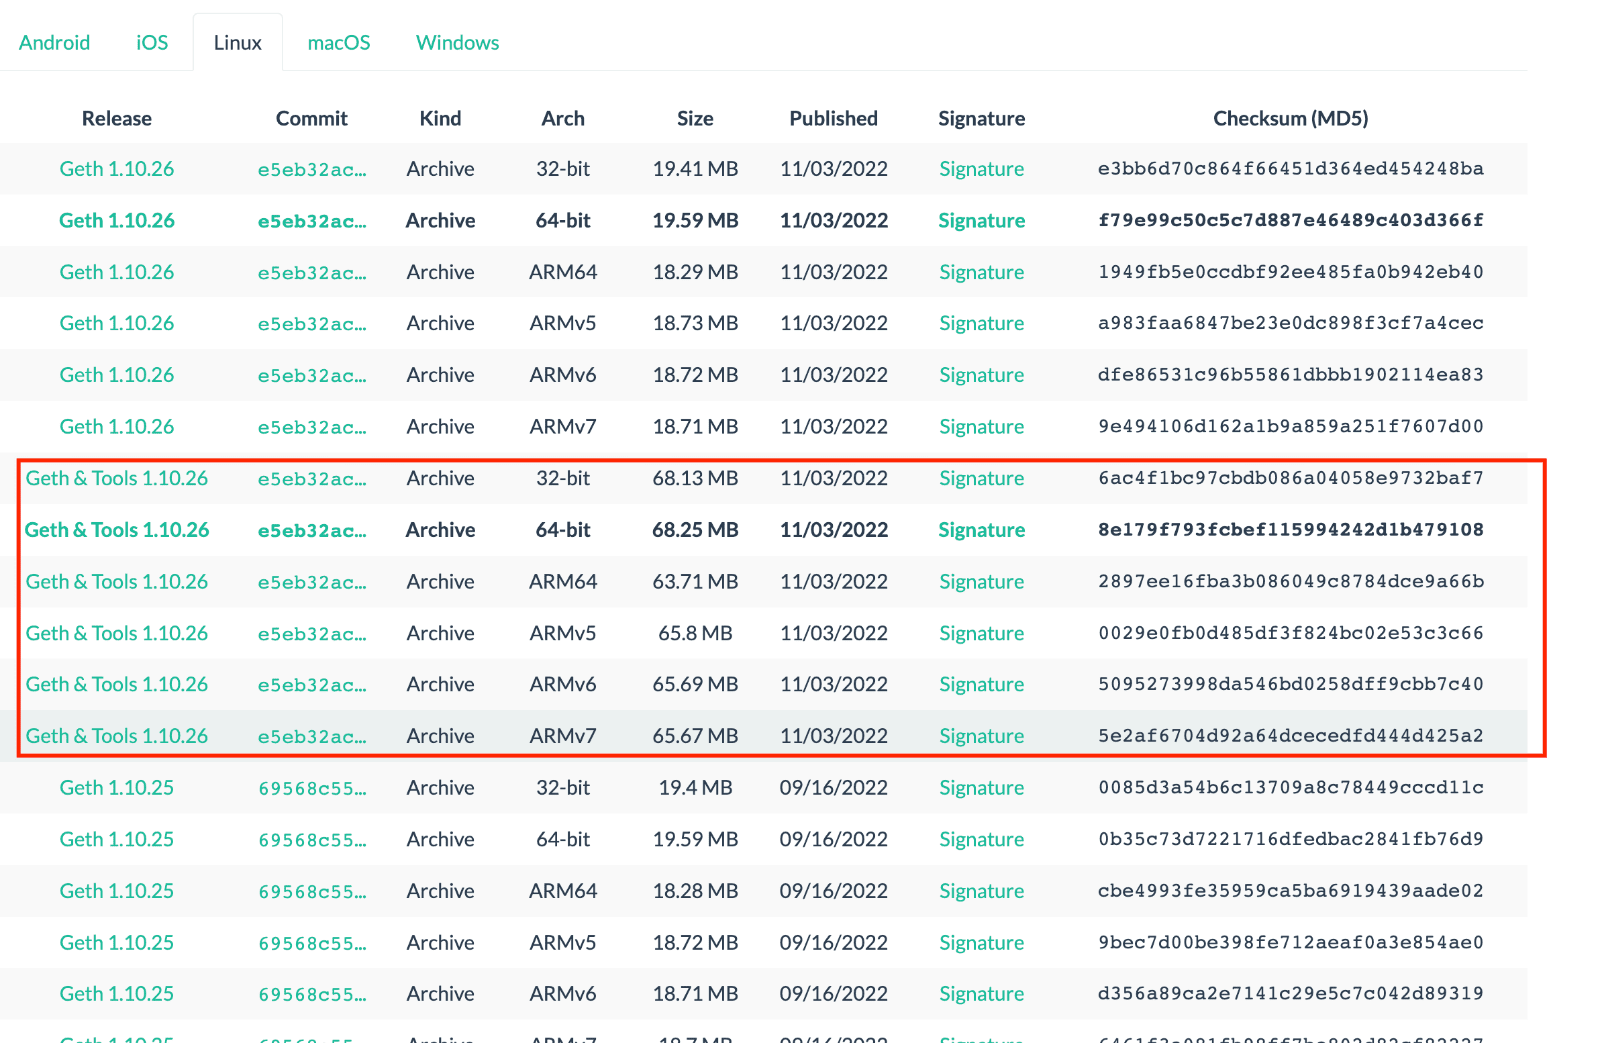Download bold Geth 1.10.26 64-bit release

pyautogui.click(x=117, y=221)
